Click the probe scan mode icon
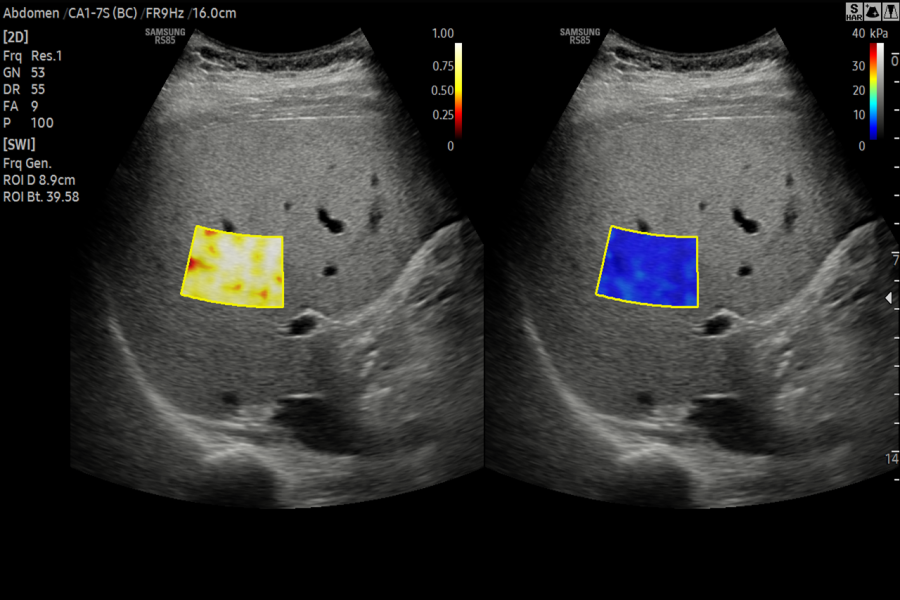 click(871, 12)
